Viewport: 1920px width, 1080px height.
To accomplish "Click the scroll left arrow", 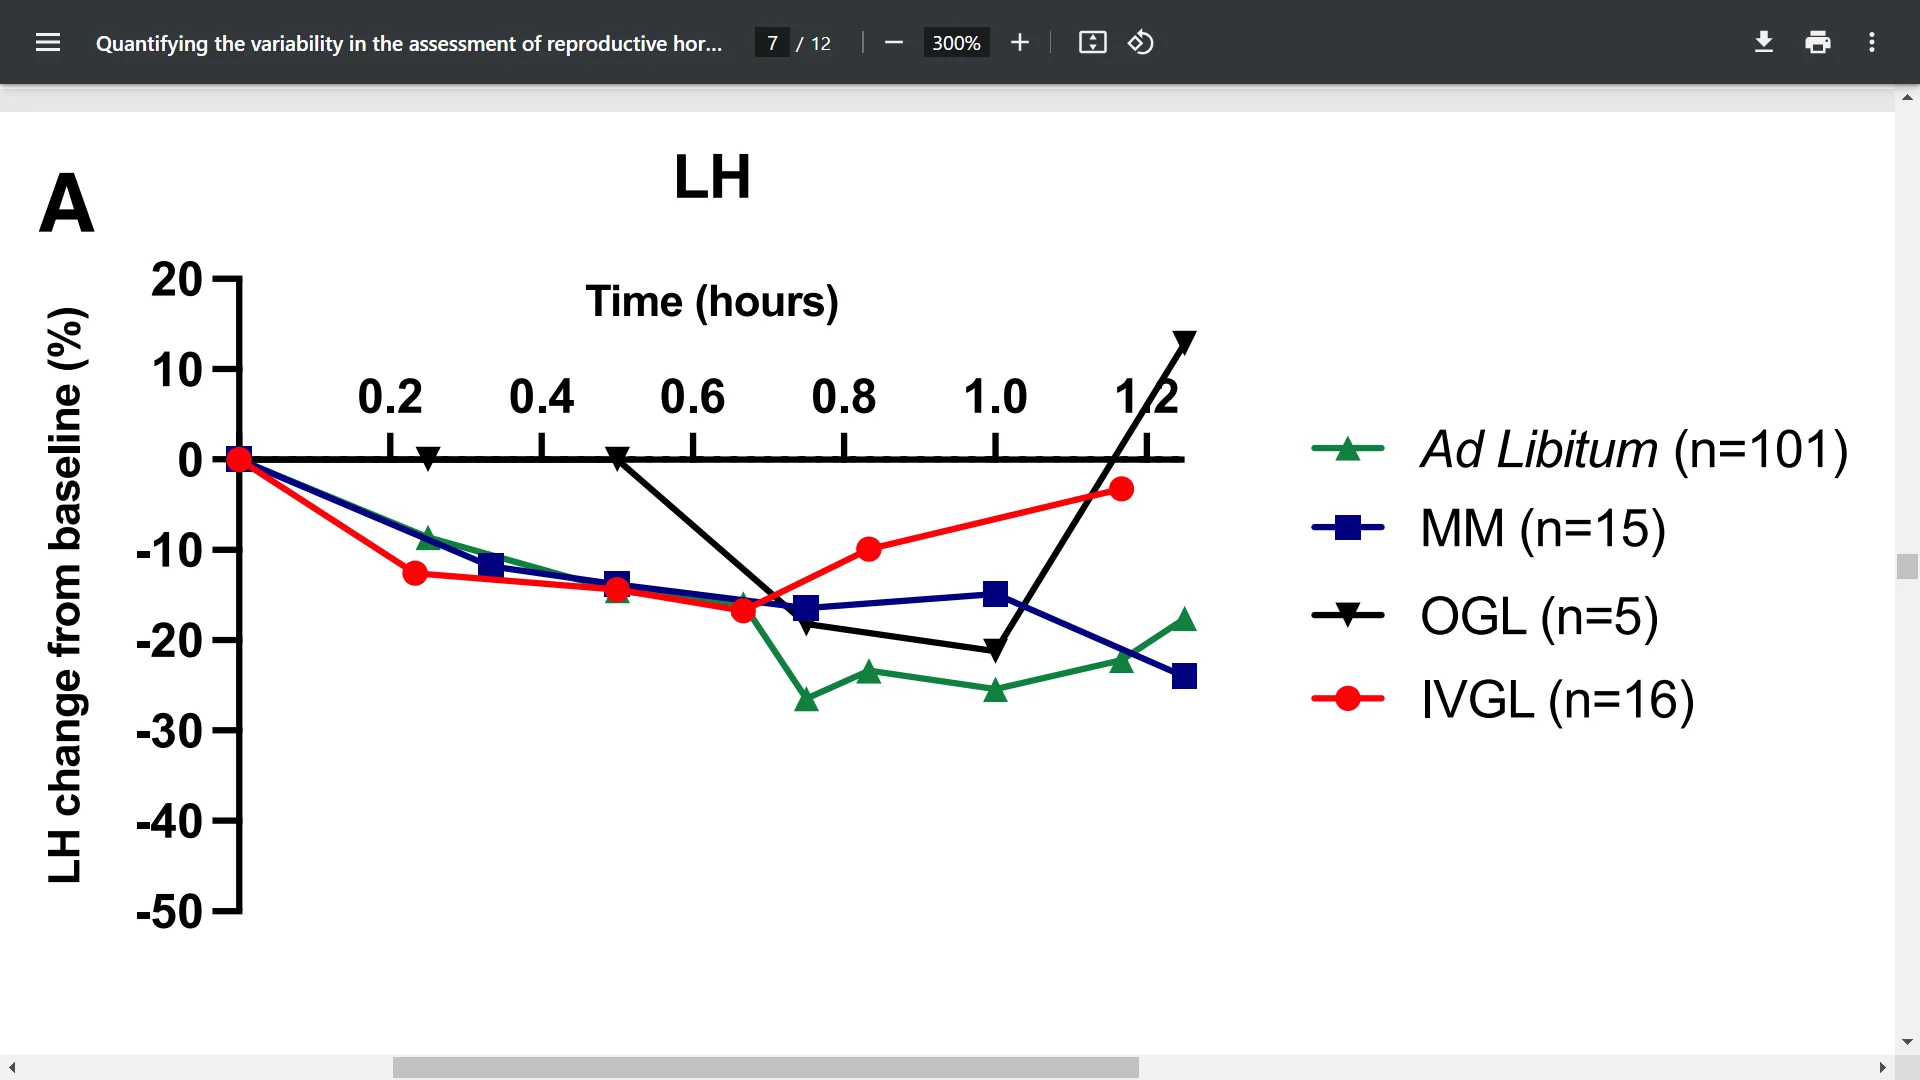I will click(12, 1068).
